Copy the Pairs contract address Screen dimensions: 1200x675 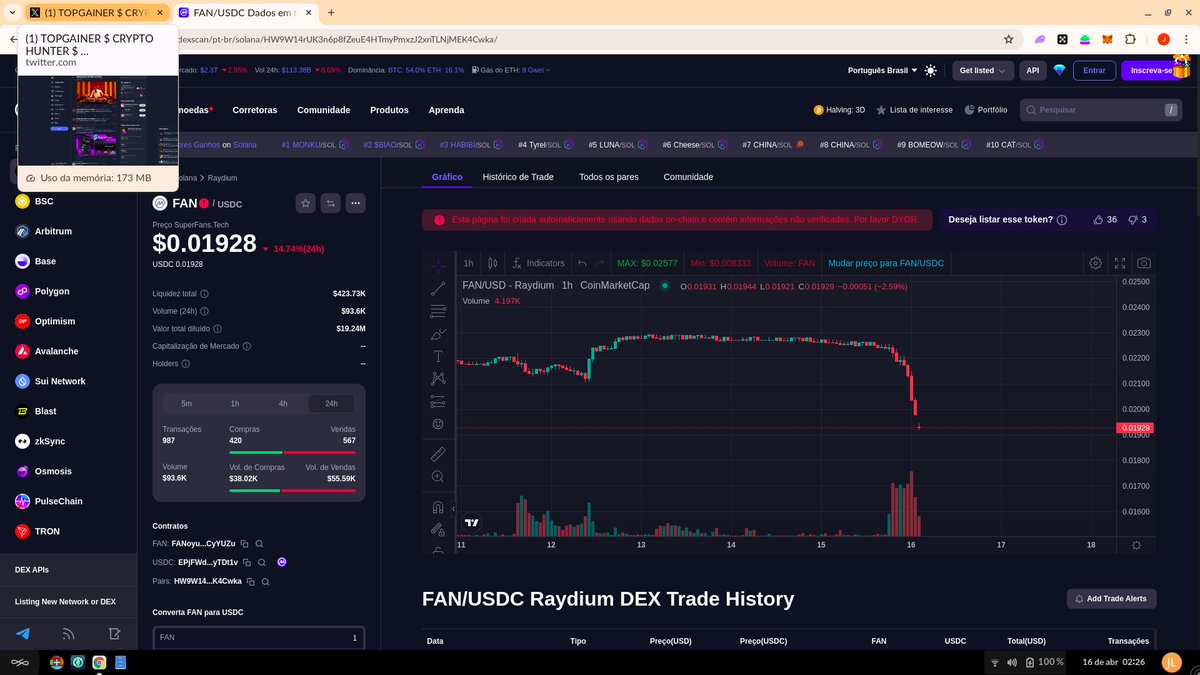[x=250, y=581]
